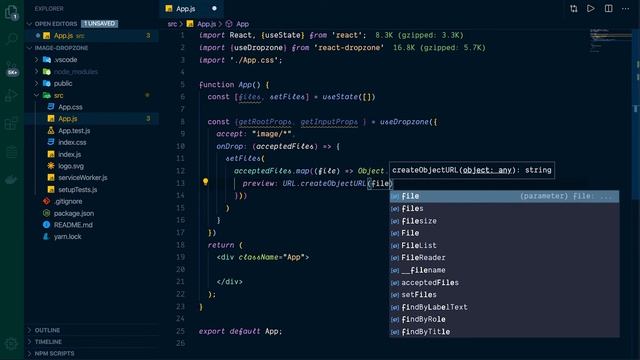Click the EXPLORER panel title
640x360 pixels.
(x=49, y=9)
